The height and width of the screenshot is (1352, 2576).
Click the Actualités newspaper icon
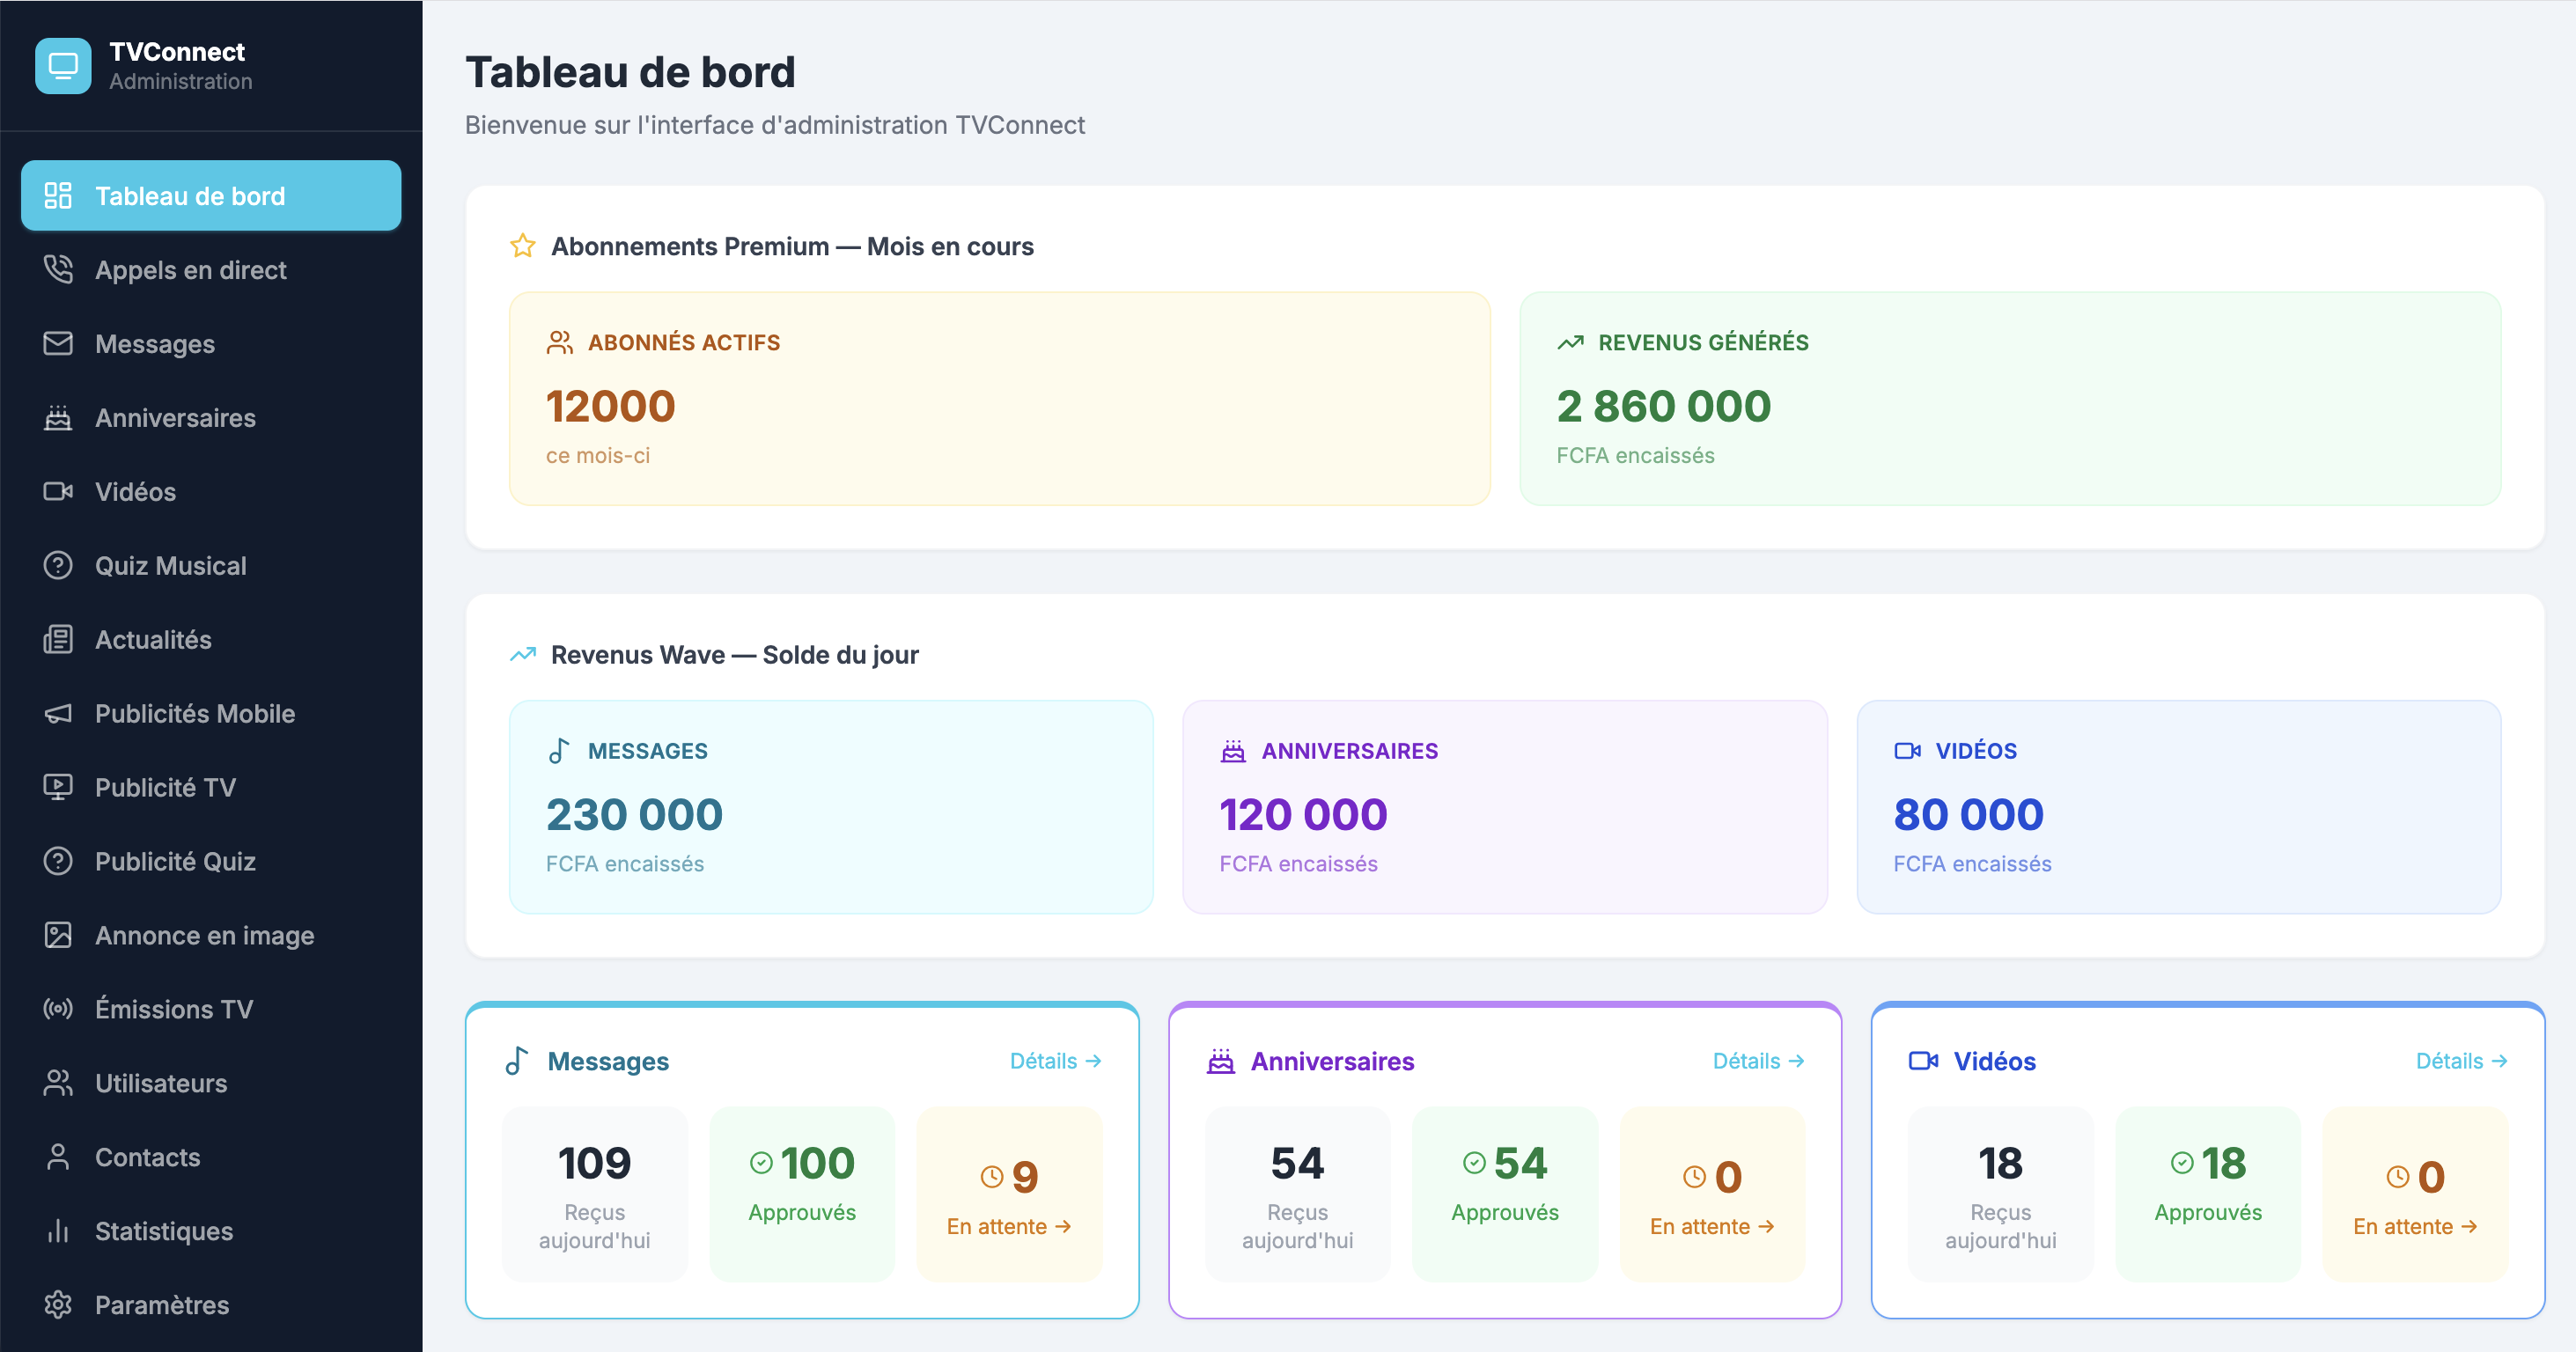(58, 640)
